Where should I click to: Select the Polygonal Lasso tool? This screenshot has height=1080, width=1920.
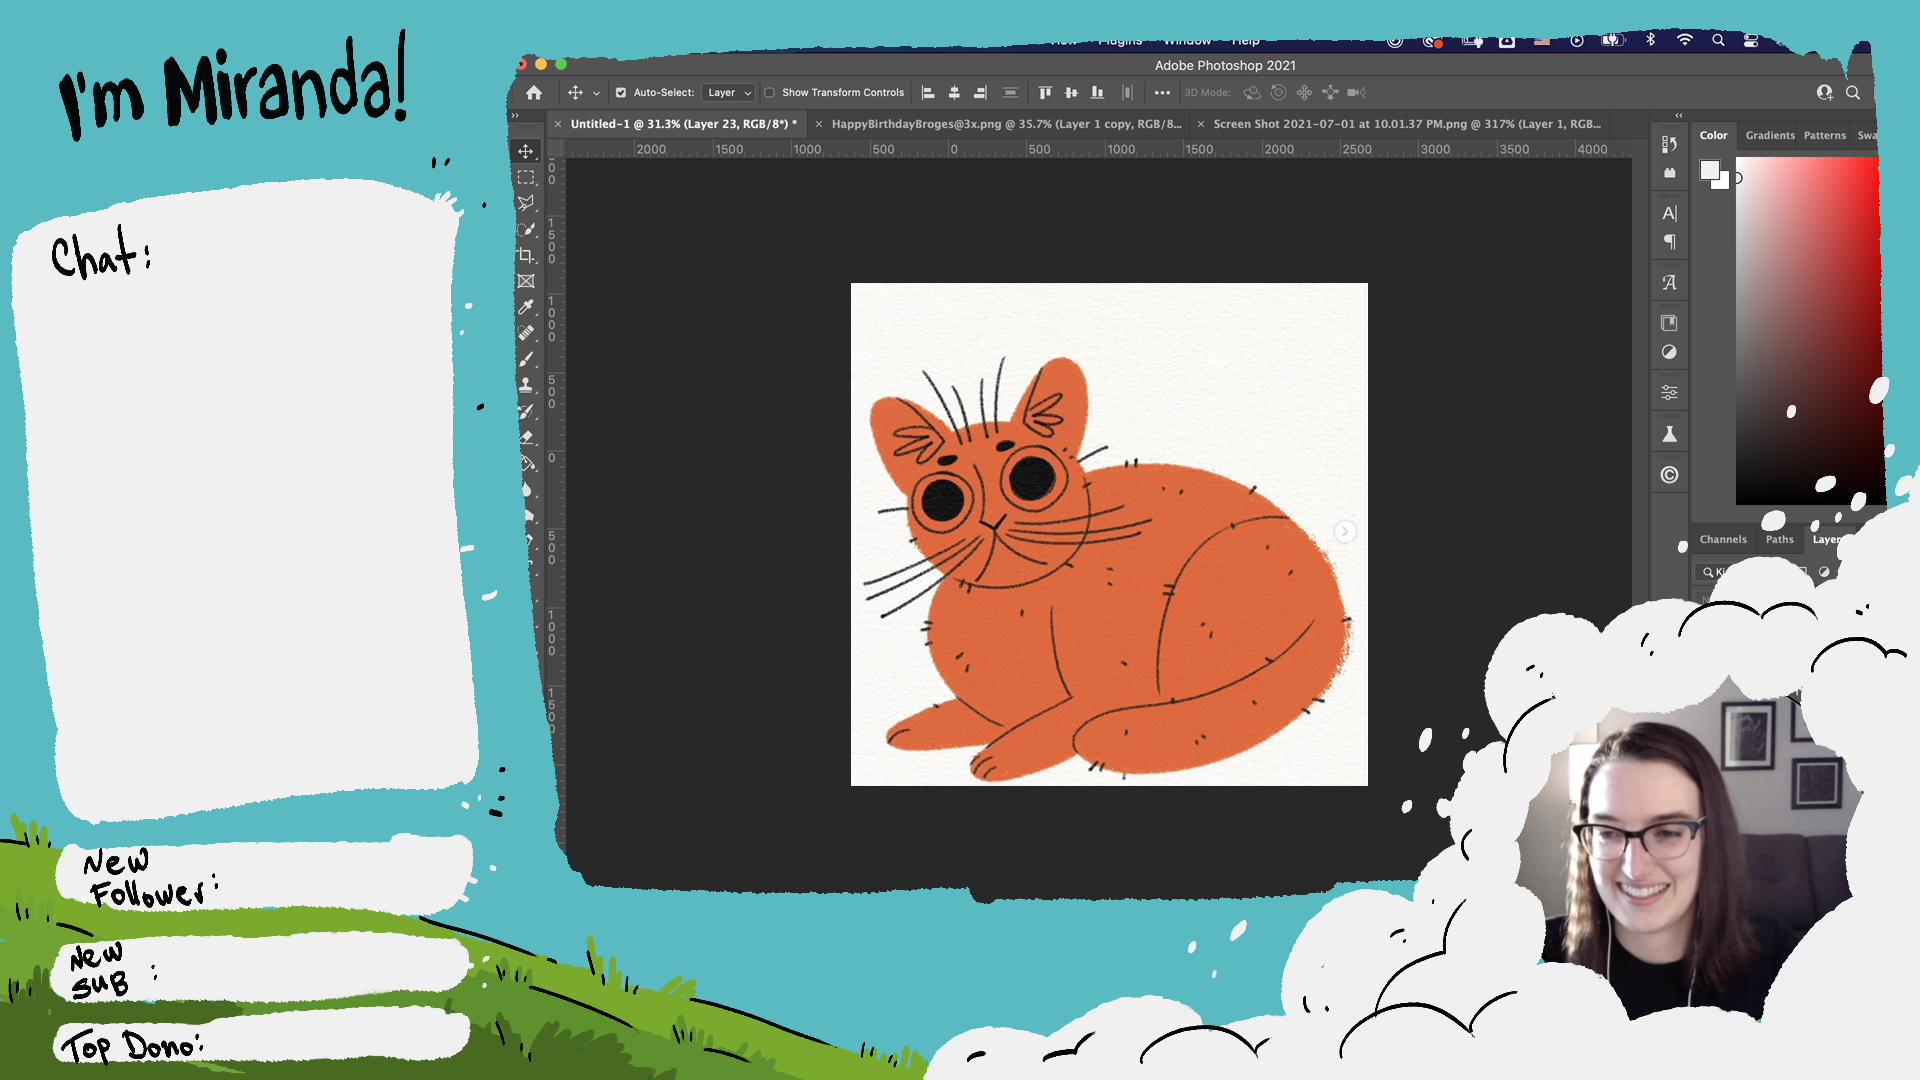click(525, 203)
